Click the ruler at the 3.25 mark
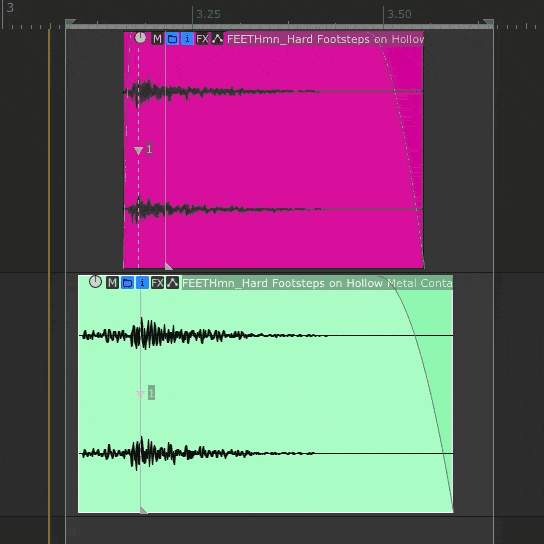The image size is (544, 544). tap(193, 15)
